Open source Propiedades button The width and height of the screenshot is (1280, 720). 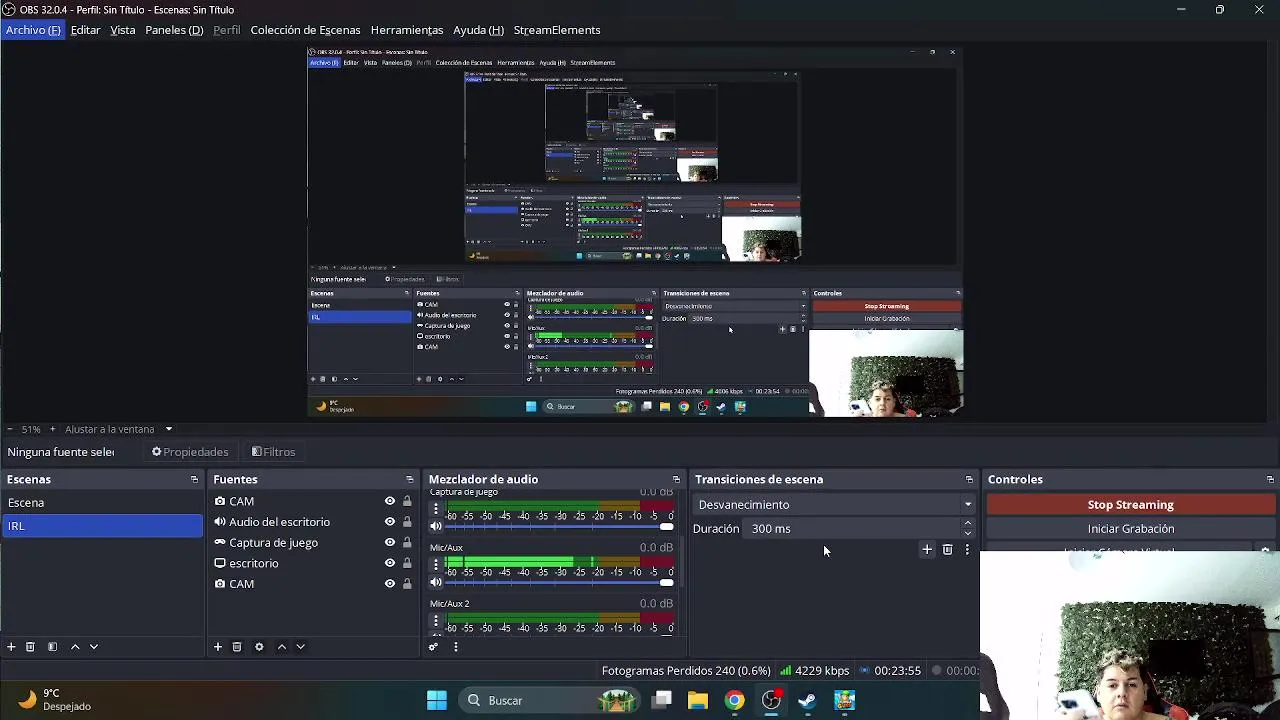click(x=190, y=452)
